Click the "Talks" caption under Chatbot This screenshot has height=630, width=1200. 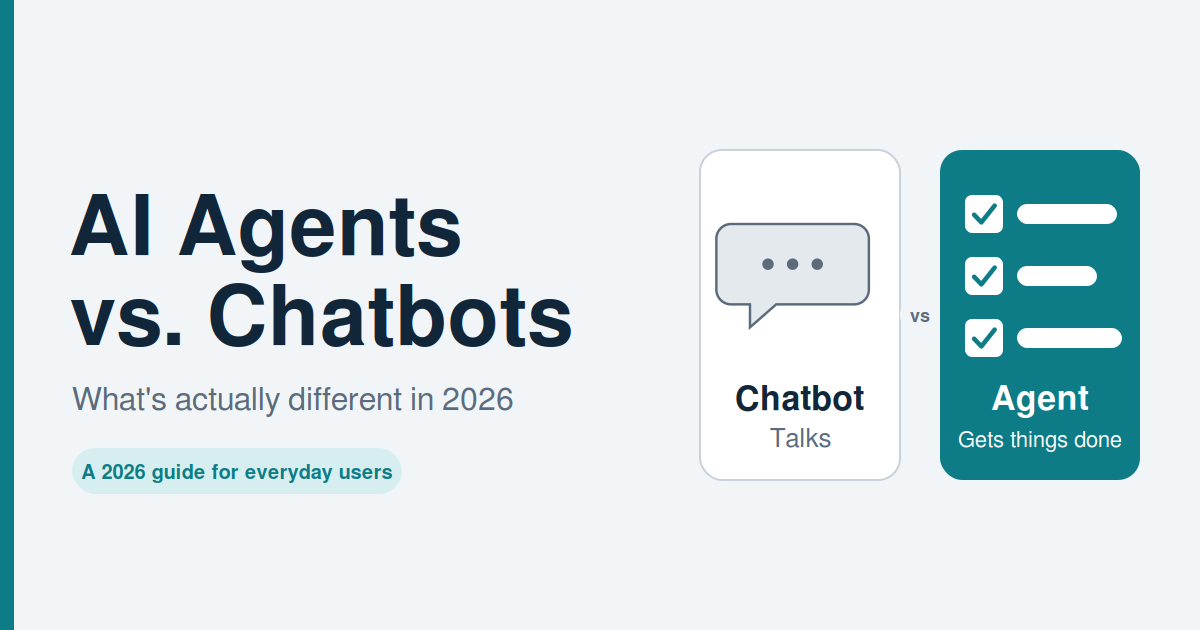800,438
